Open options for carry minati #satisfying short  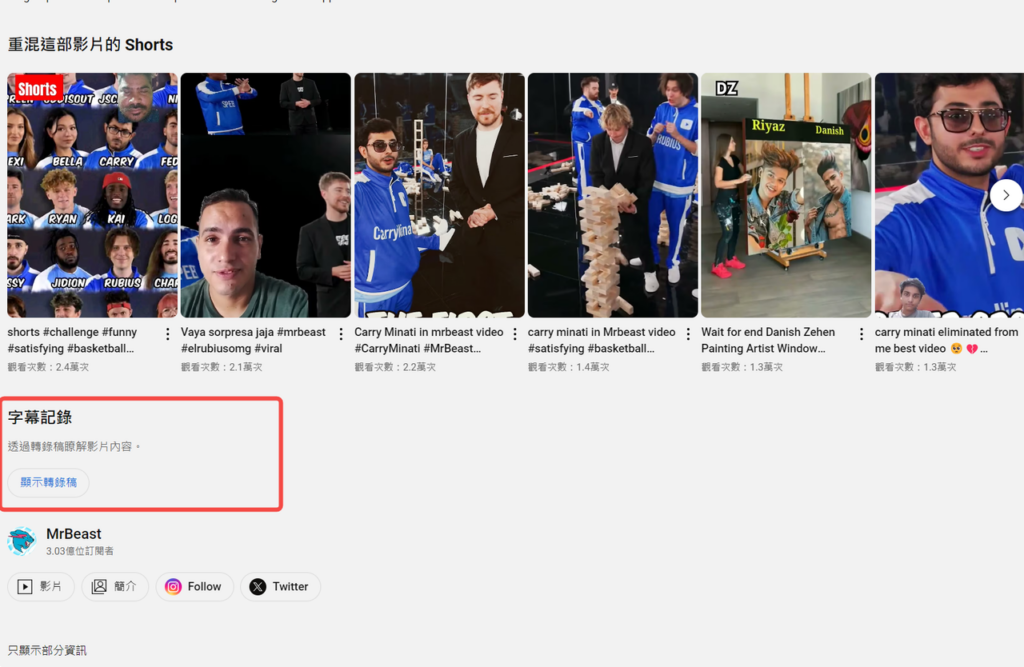[x=688, y=334]
